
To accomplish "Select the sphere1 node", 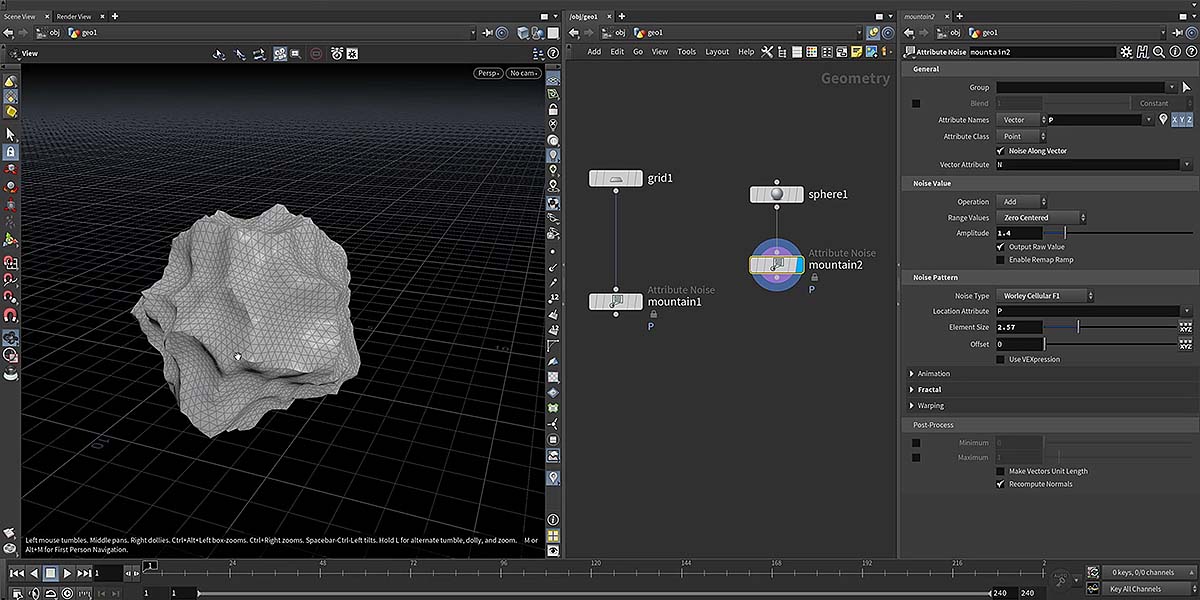I will click(776, 194).
